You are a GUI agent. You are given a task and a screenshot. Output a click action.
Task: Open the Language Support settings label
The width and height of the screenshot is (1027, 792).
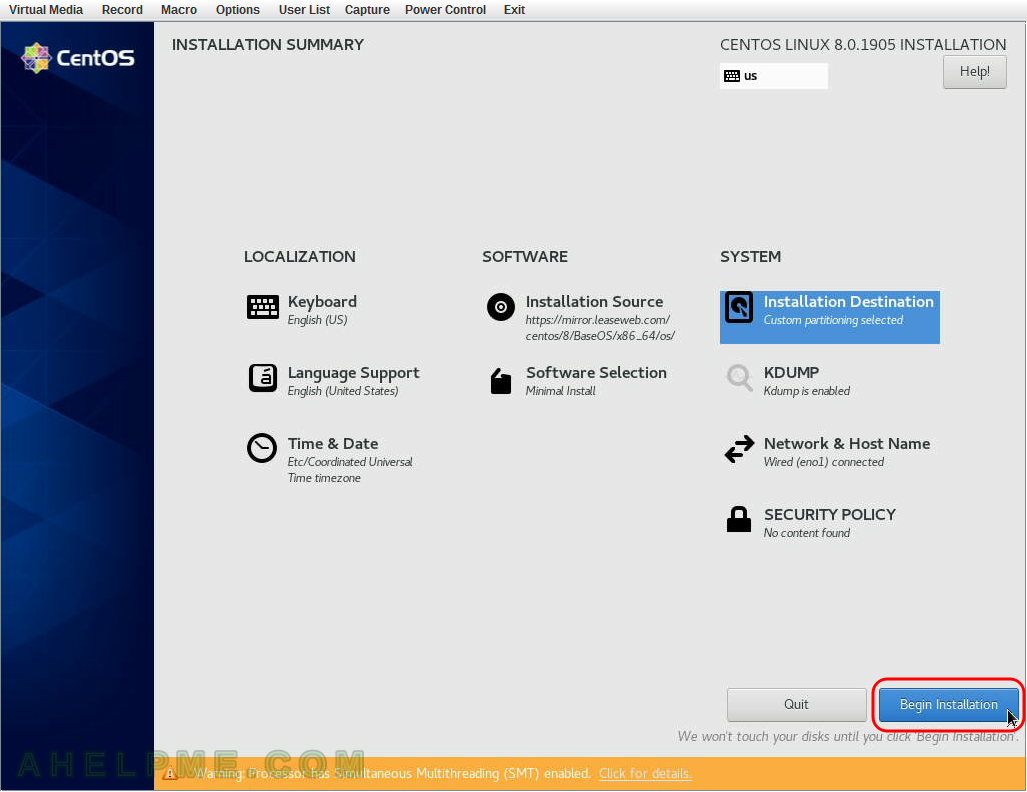click(354, 373)
